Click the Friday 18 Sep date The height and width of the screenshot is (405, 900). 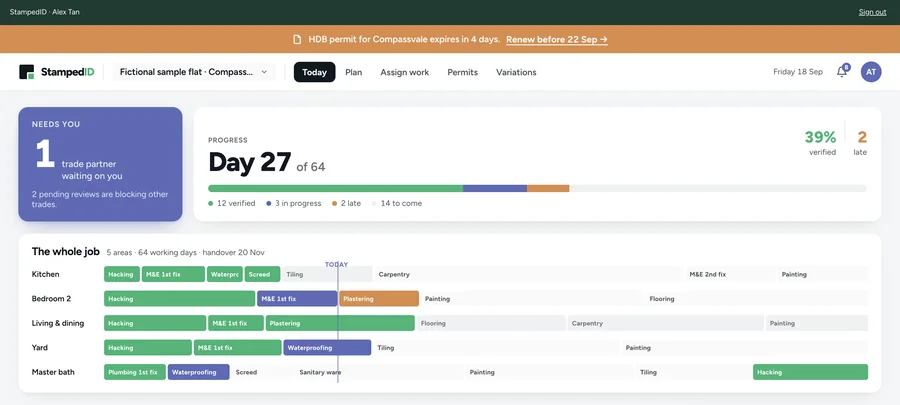tap(798, 72)
